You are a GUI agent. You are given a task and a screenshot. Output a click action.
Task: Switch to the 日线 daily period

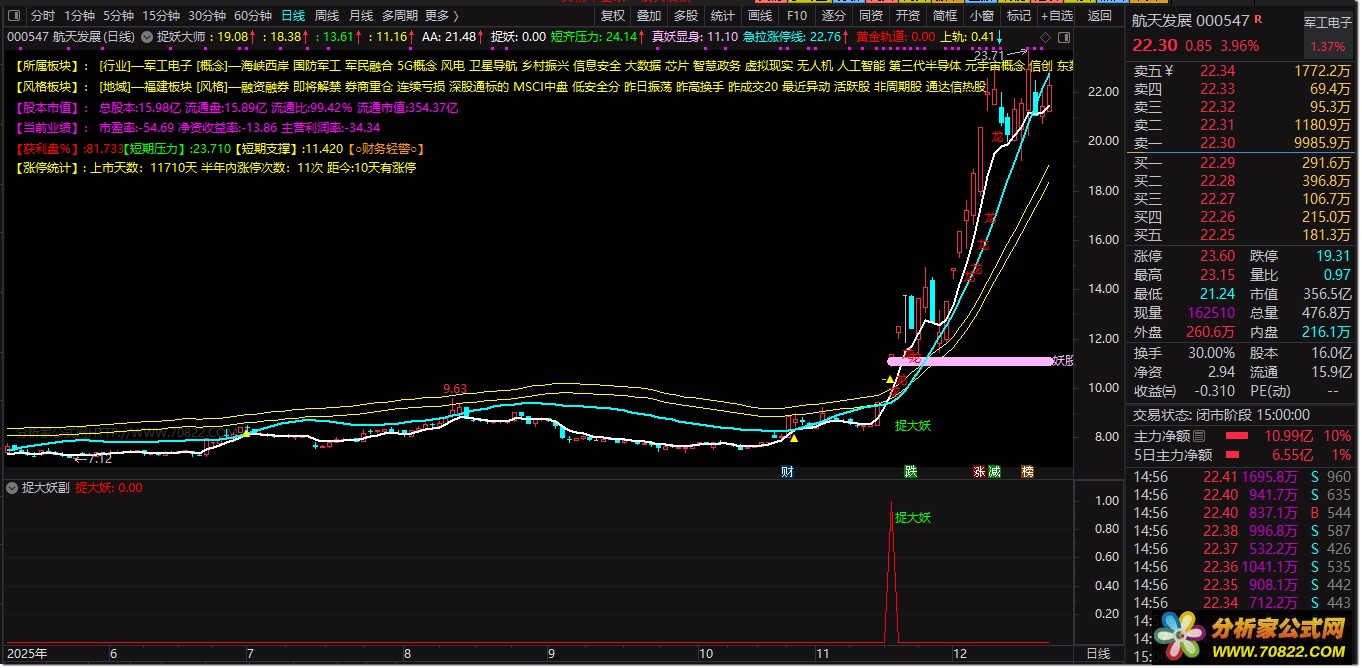click(293, 16)
